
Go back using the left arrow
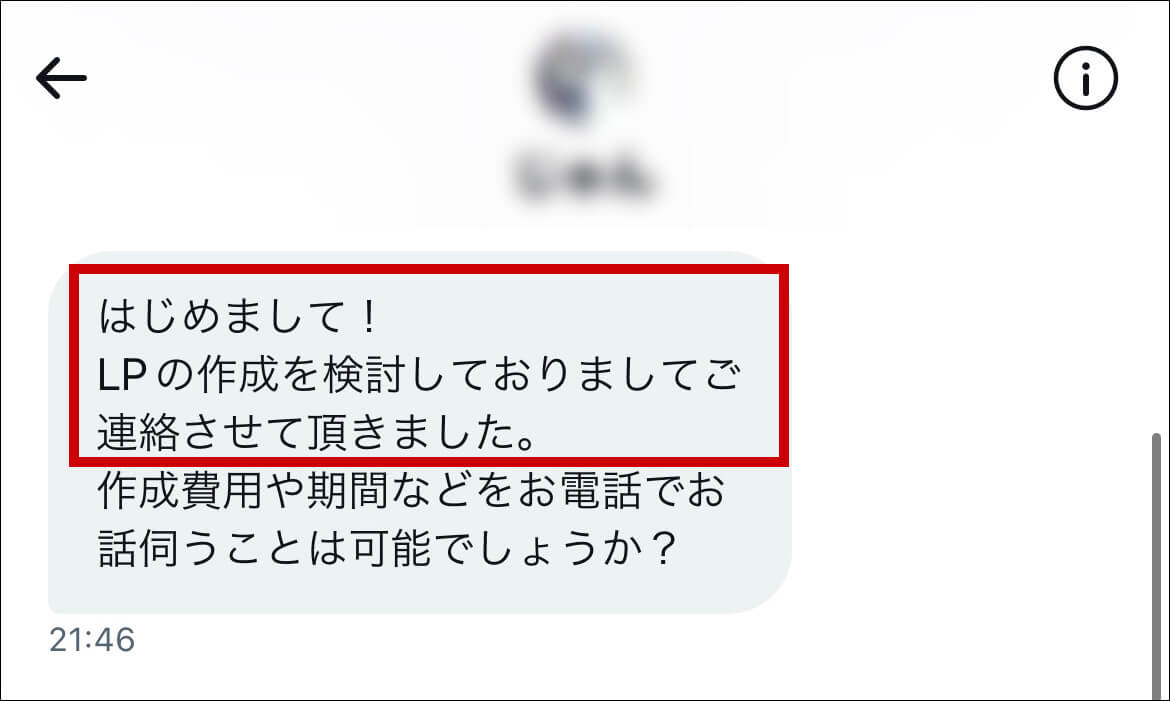pos(61,78)
